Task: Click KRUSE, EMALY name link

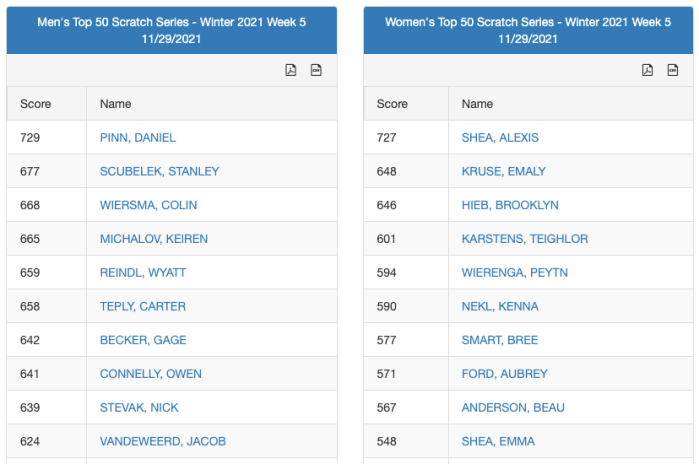Action: click(x=504, y=171)
